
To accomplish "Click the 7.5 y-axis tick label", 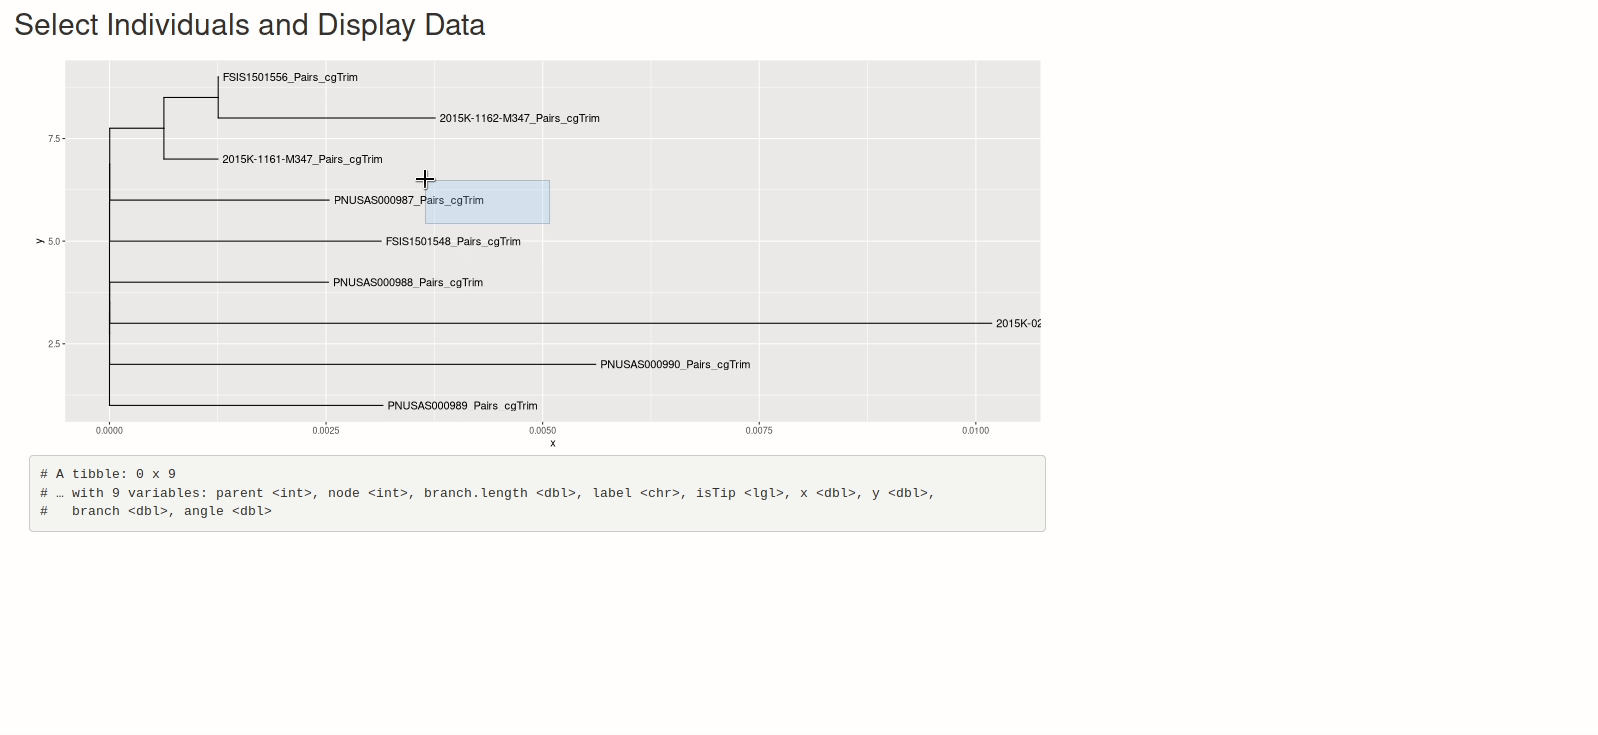I will [x=54, y=139].
